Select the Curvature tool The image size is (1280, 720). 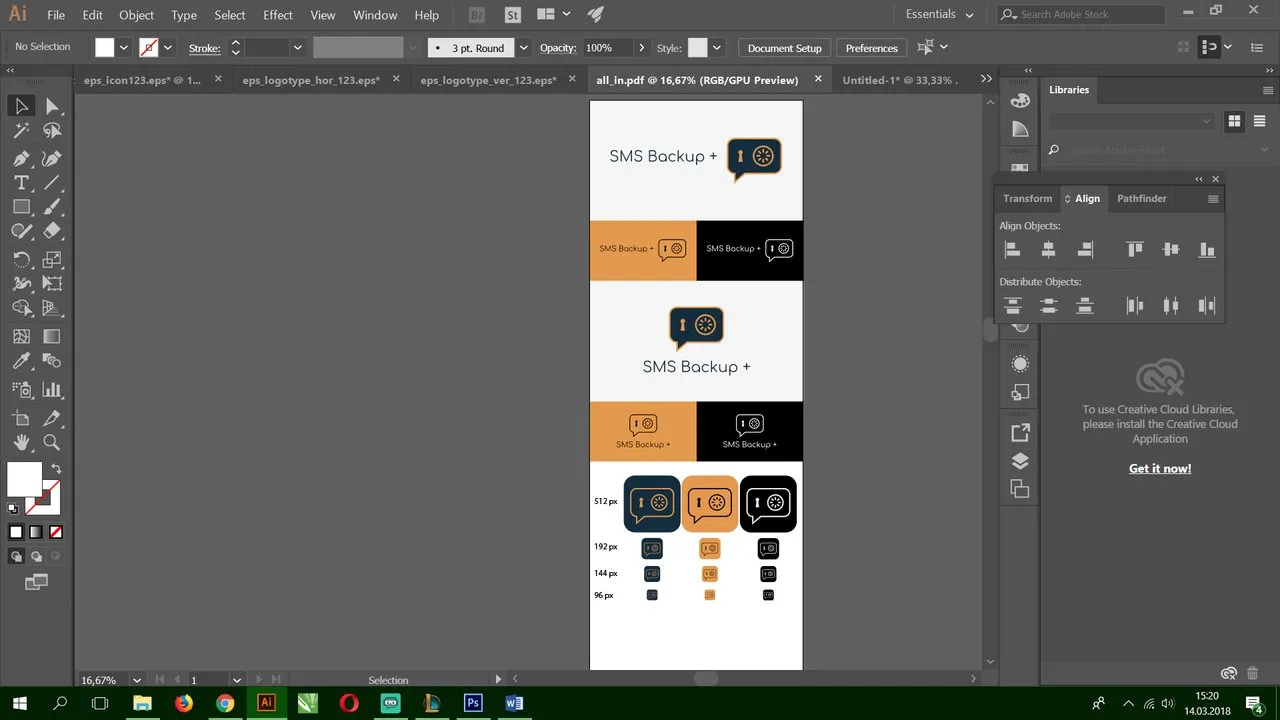click(52, 158)
